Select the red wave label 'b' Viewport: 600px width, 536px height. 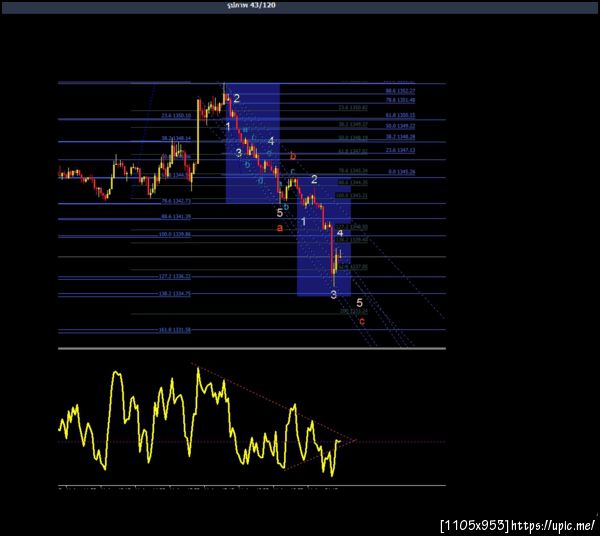293,156
